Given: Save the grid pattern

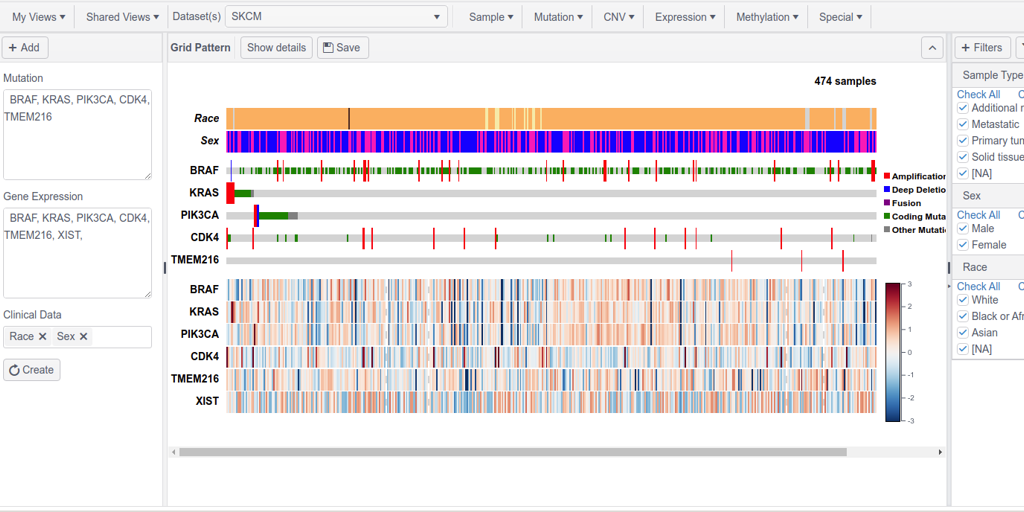Looking at the screenshot, I should click(343, 48).
